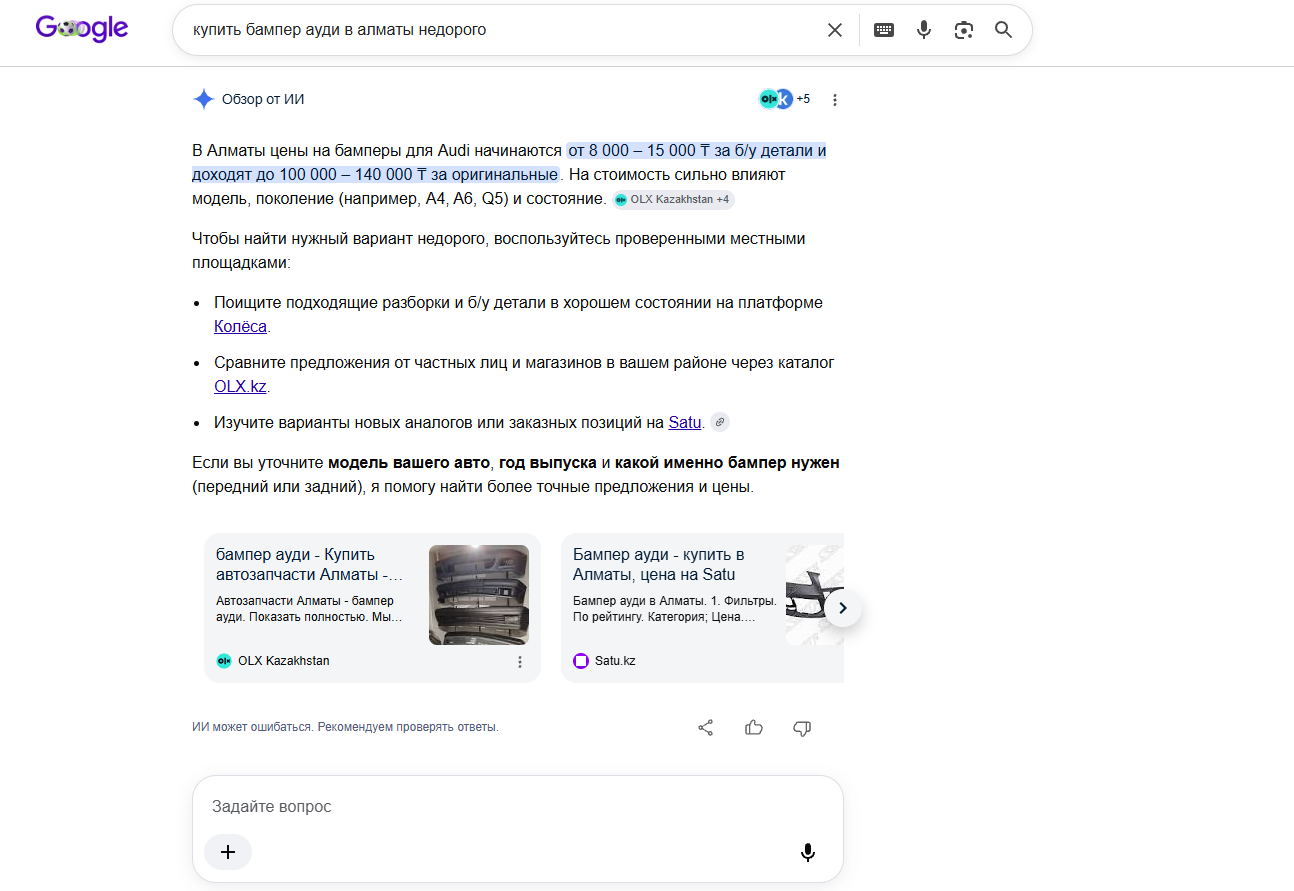Open the on-screen keyboard input tool
This screenshot has height=891, width=1294.
tap(884, 30)
